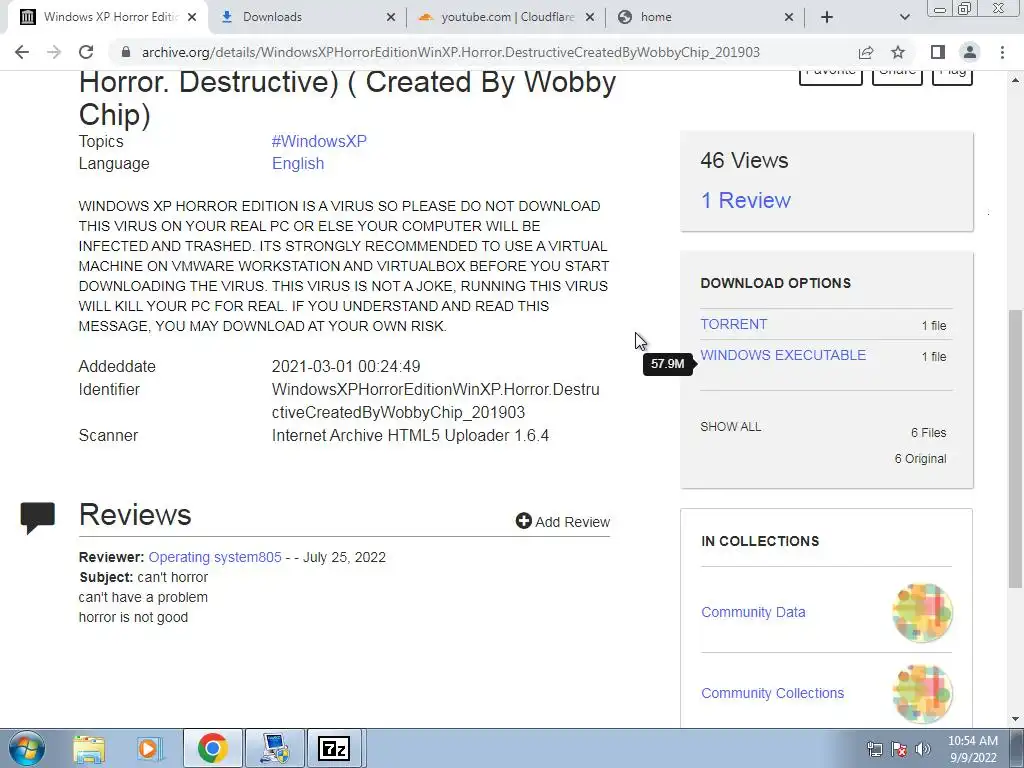Click the Community Data thumbnail image
The image size is (1024, 768).
point(922,613)
